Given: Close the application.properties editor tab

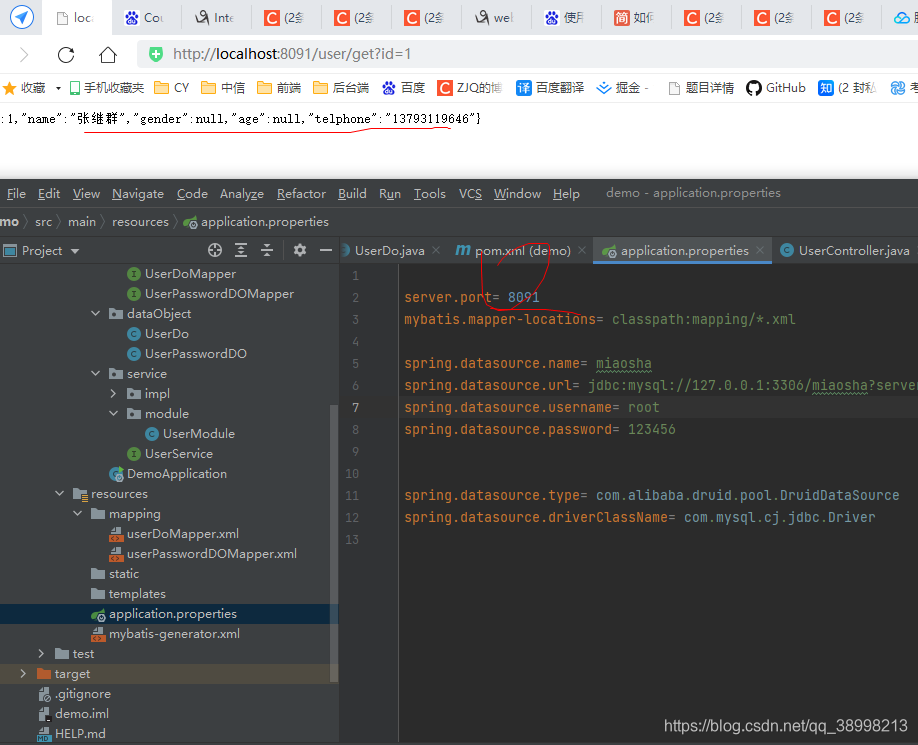Looking at the screenshot, I should pos(760,250).
